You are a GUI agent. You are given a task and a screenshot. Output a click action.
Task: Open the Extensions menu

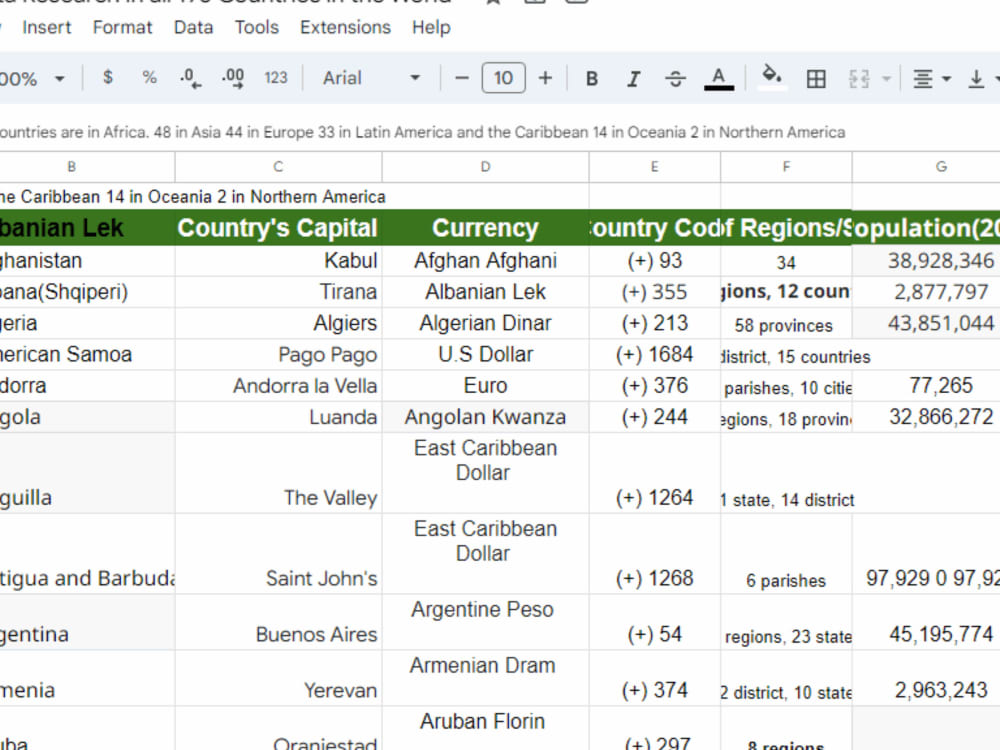coord(344,27)
